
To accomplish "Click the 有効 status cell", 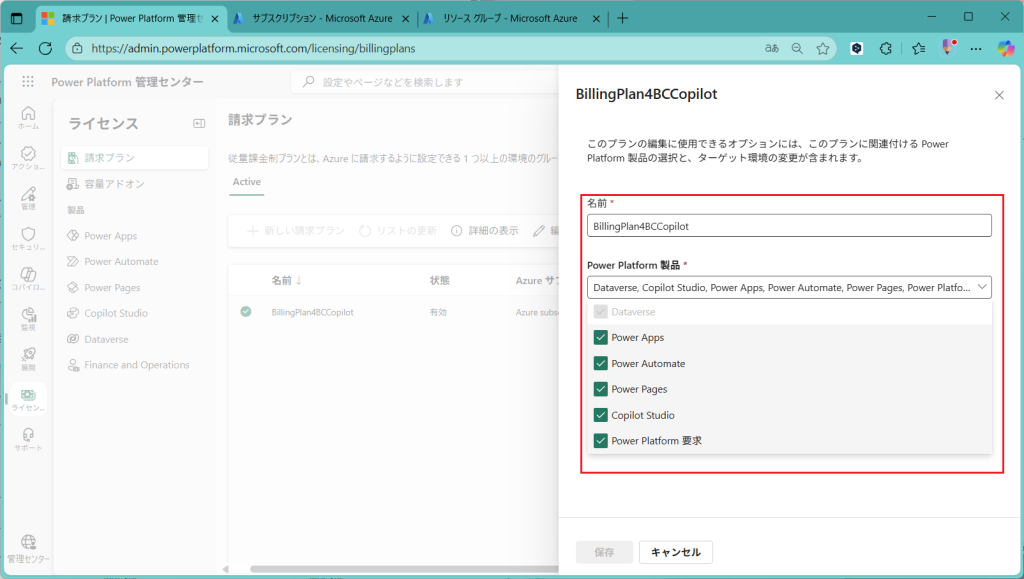I will click(438, 313).
